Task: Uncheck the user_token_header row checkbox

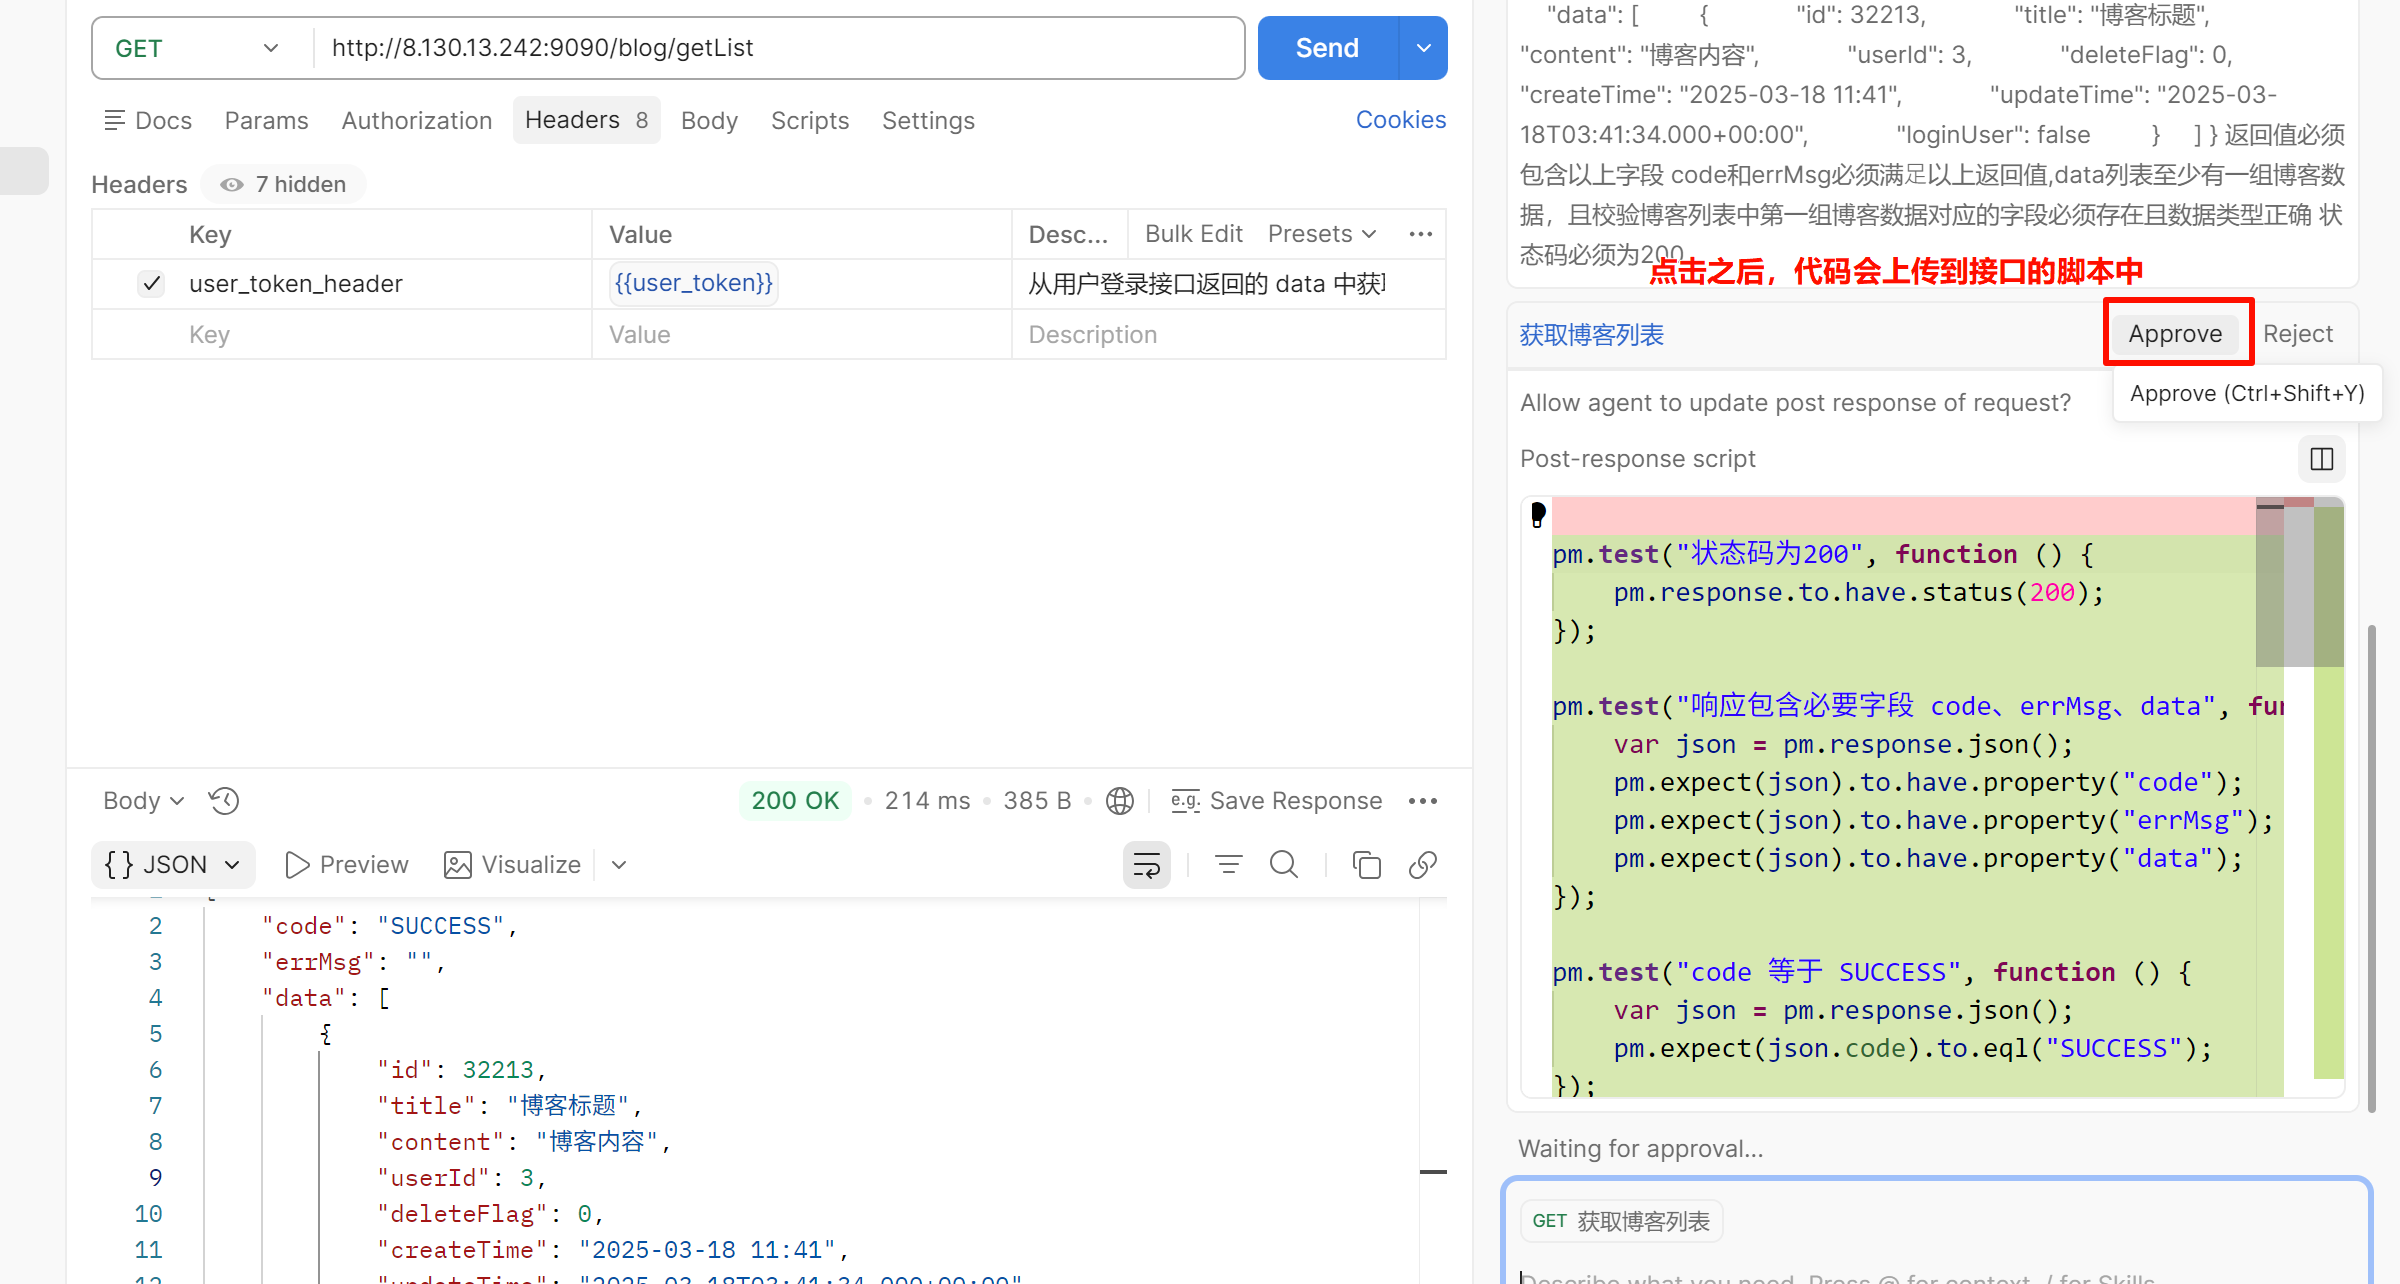Action: [x=151, y=284]
